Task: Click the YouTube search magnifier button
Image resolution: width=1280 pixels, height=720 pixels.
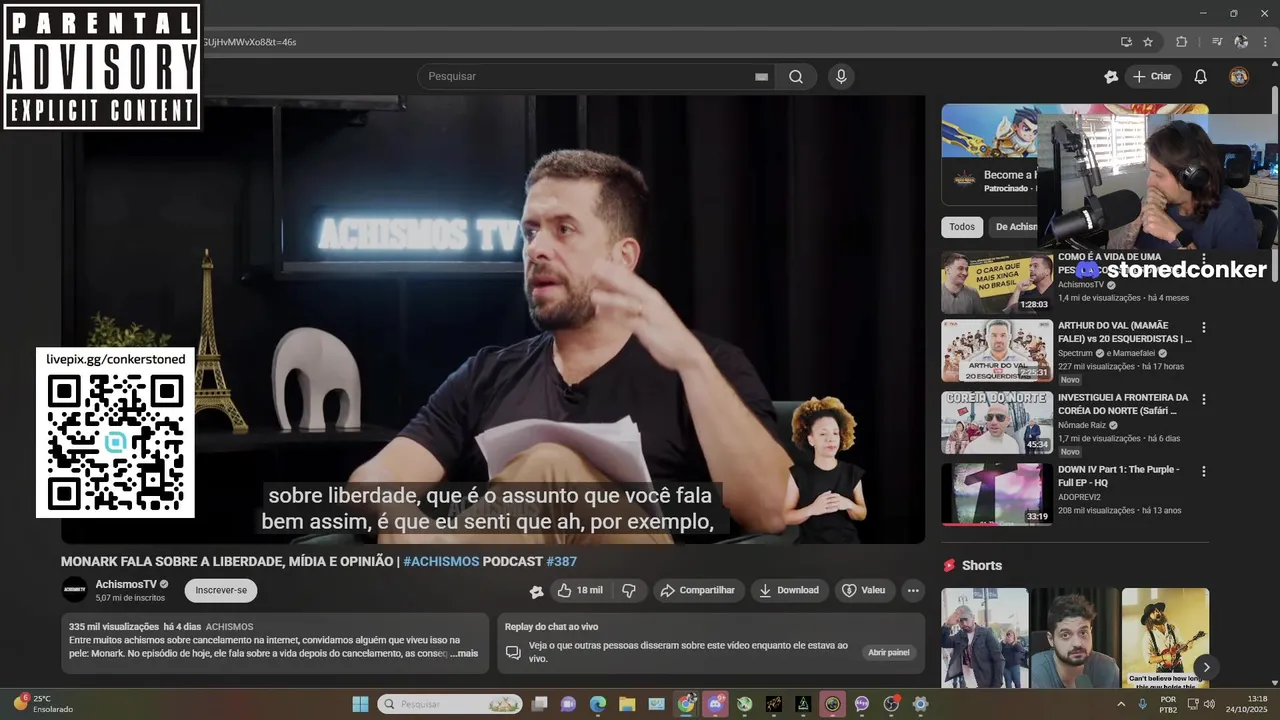Action: click(796, 77)
